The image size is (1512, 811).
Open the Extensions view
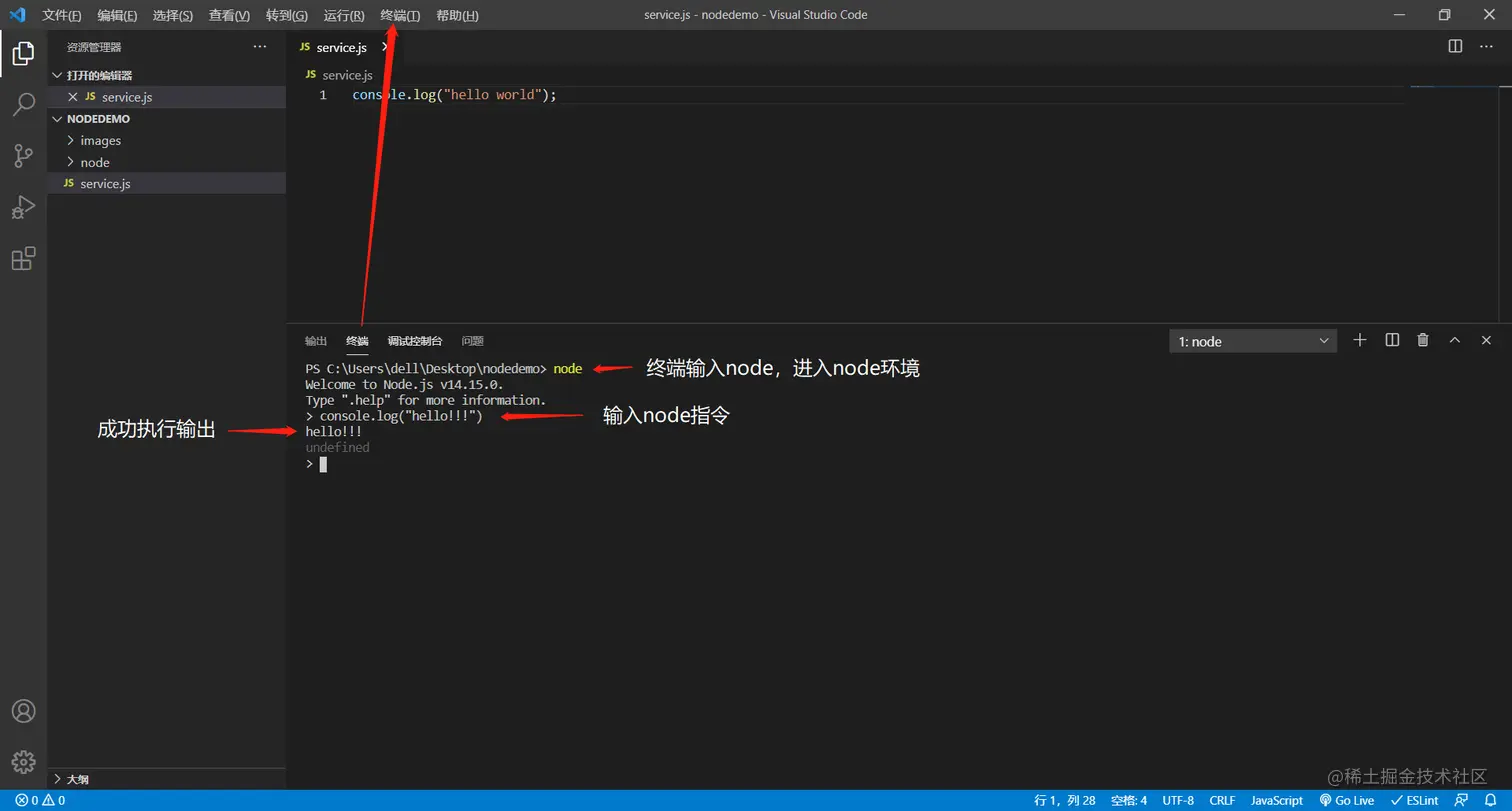tap(23, 259)
